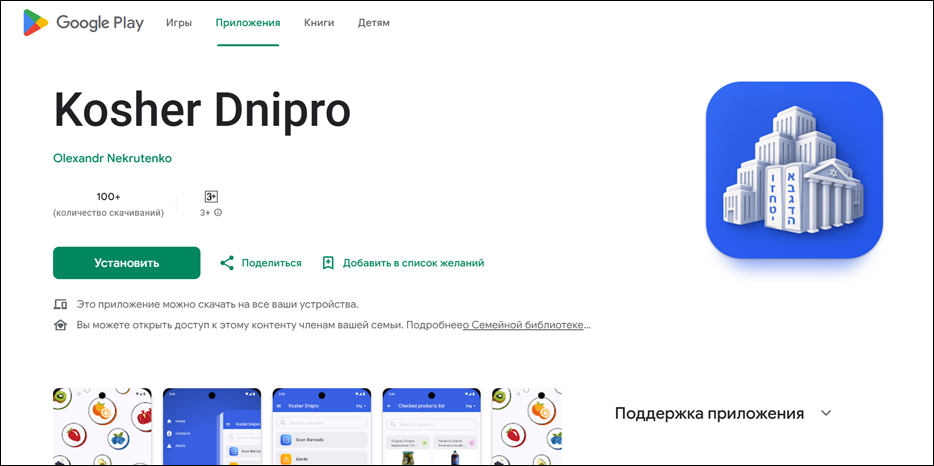
Task: Open the Scan Barcode screenshot thumbnail
Action: tap(322, 427)
